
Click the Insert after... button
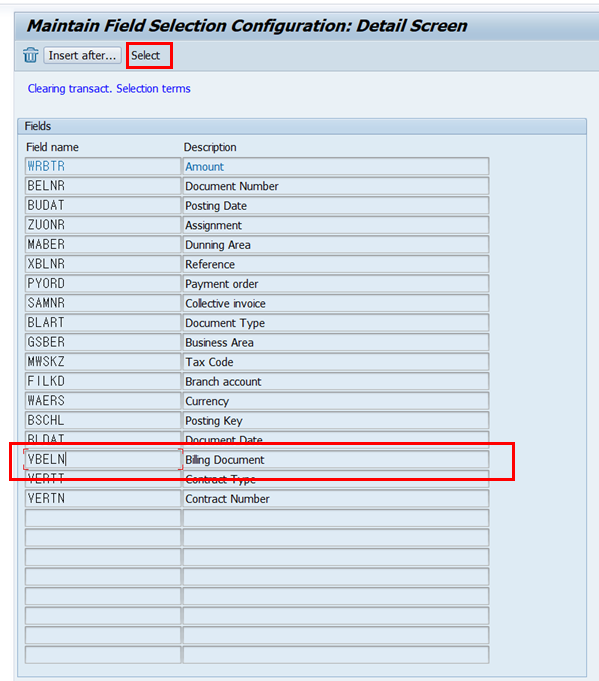(82, 56)
